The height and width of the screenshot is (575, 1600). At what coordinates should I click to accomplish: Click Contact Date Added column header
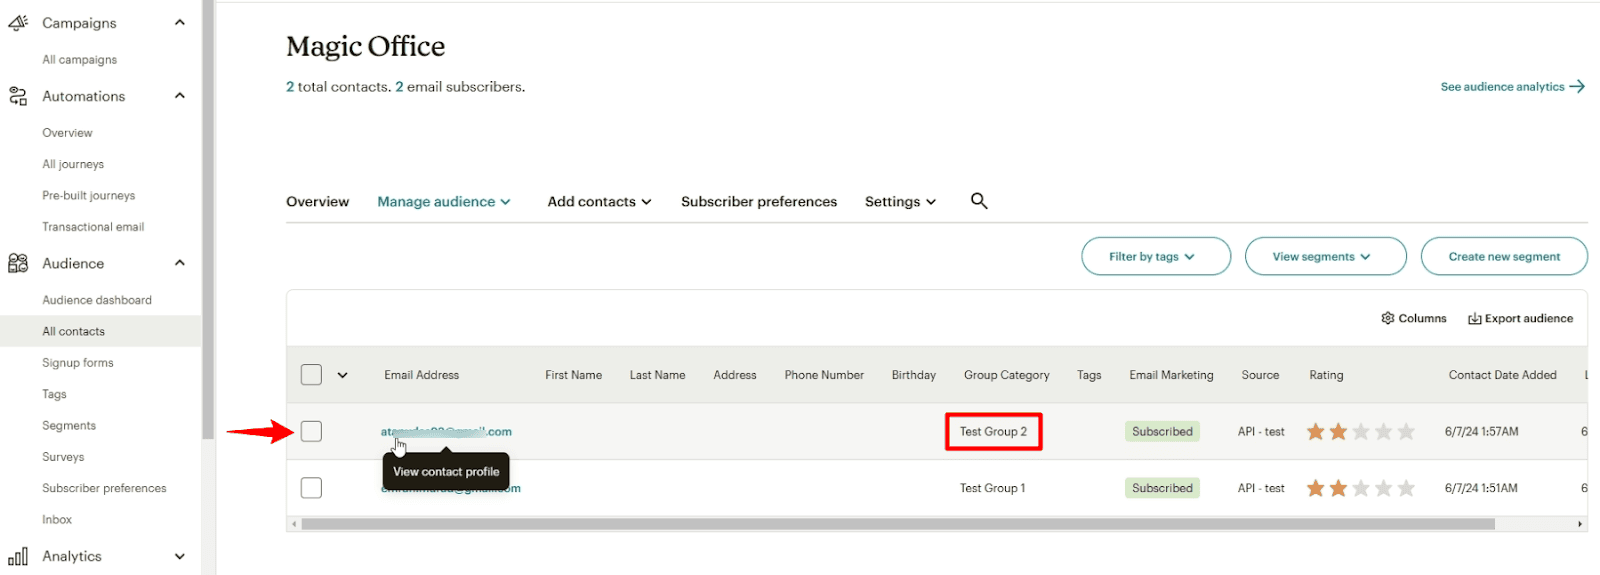coord(1502,375)
